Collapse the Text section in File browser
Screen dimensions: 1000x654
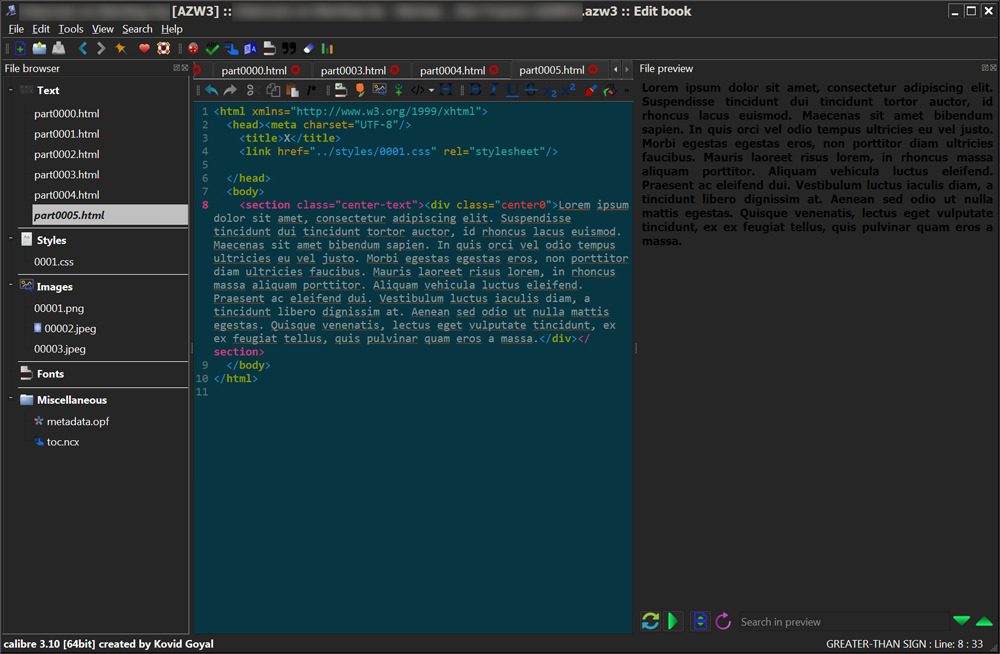pos(10,90)
